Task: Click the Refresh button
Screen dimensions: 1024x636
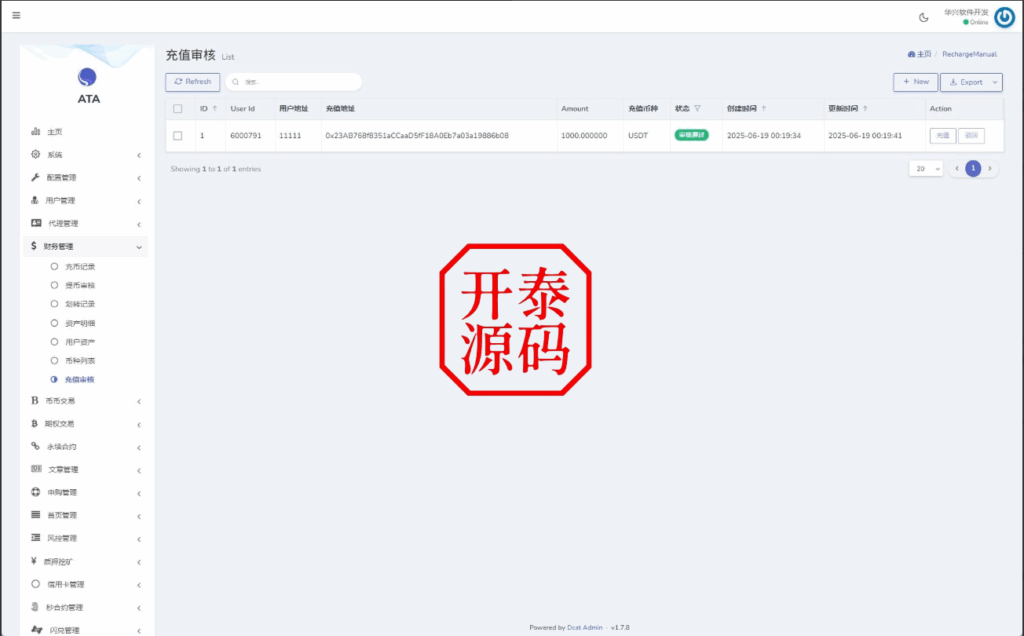Action: pos(193,82)
